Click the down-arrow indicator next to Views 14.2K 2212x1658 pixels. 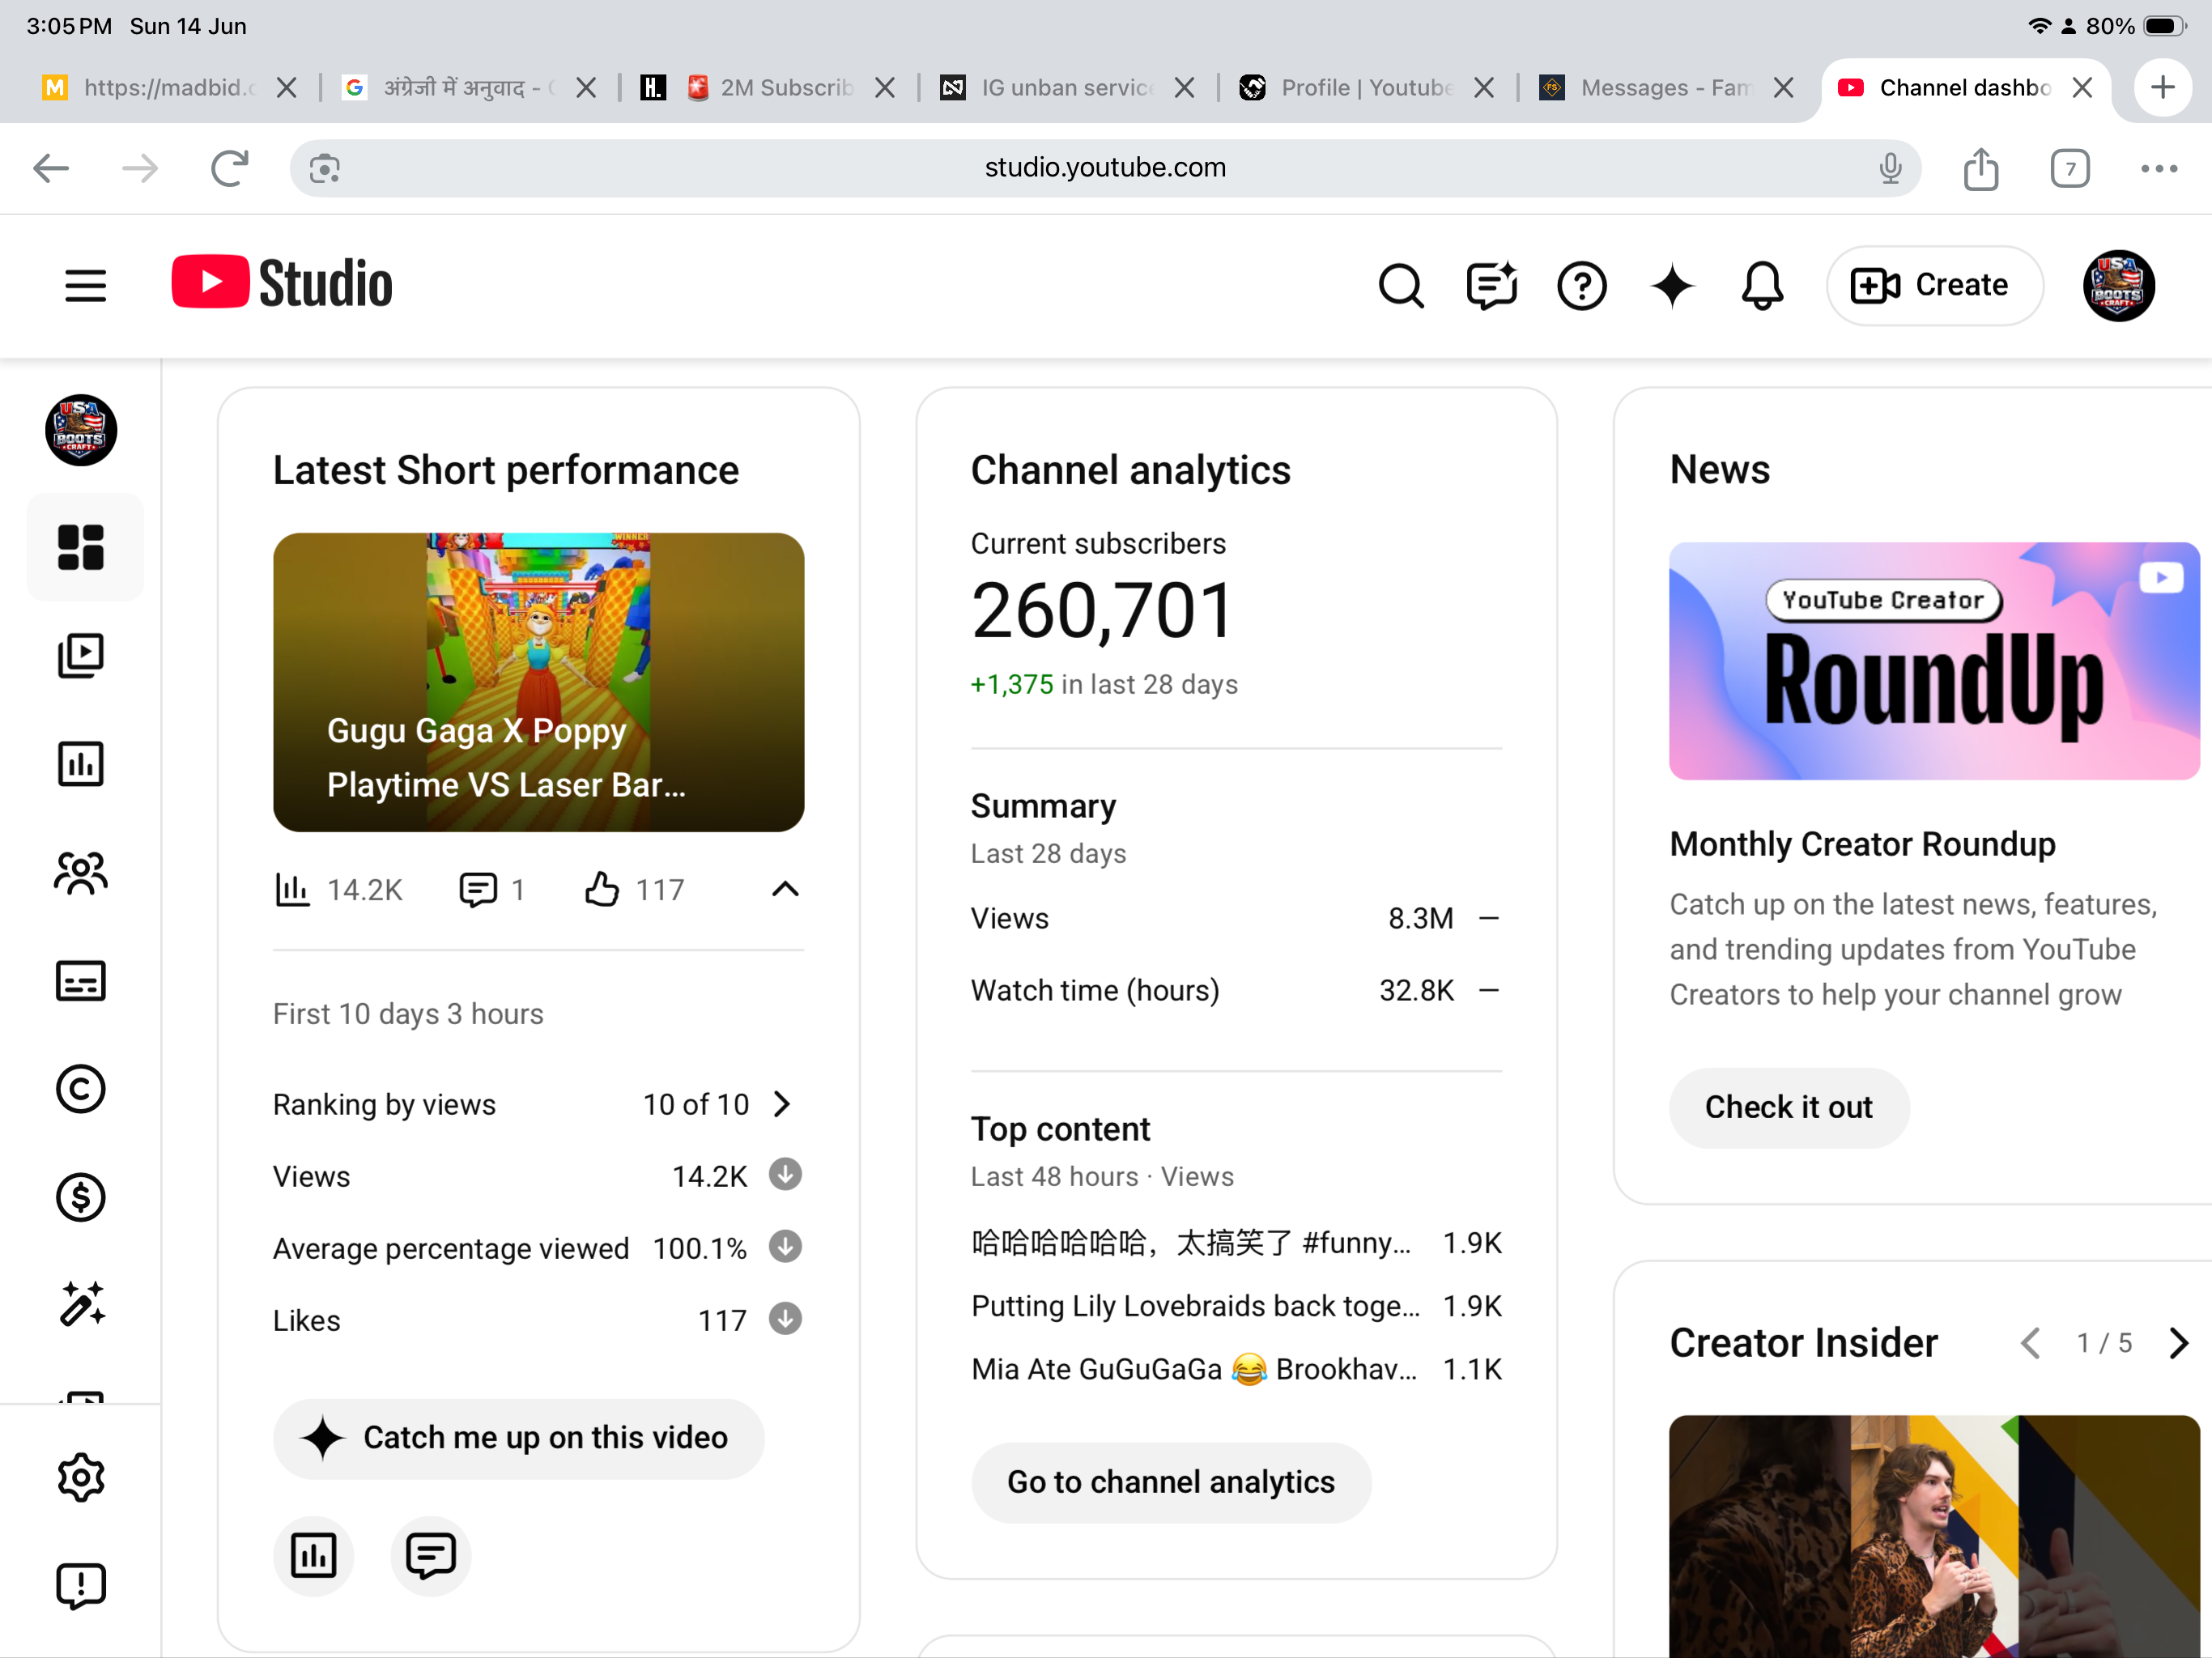tap(785, 1175)
